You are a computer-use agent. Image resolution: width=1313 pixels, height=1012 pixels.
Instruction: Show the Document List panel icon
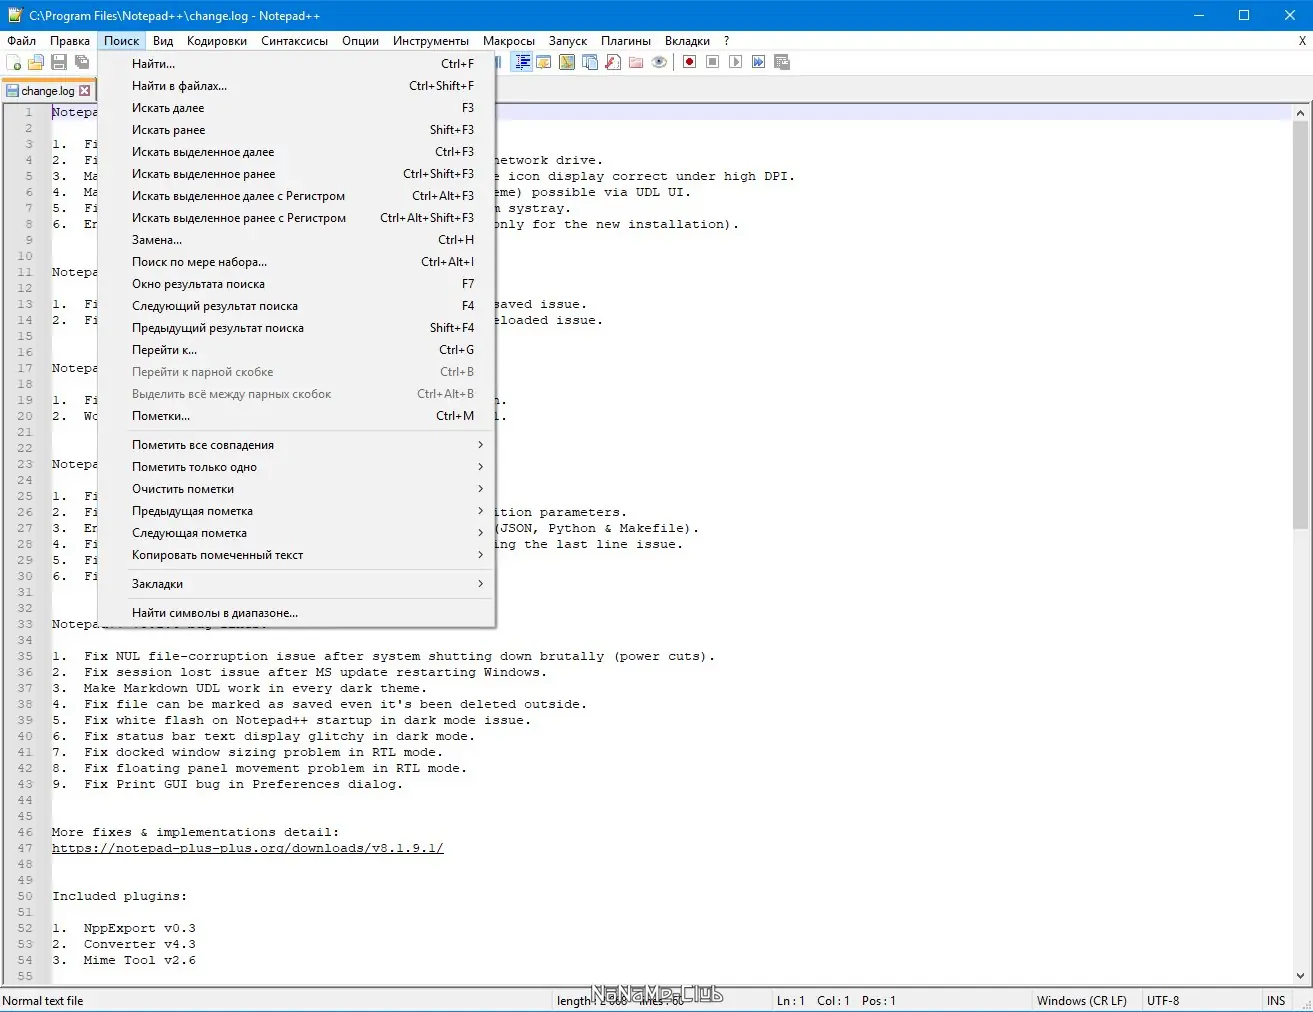click(x=590, y=62)
